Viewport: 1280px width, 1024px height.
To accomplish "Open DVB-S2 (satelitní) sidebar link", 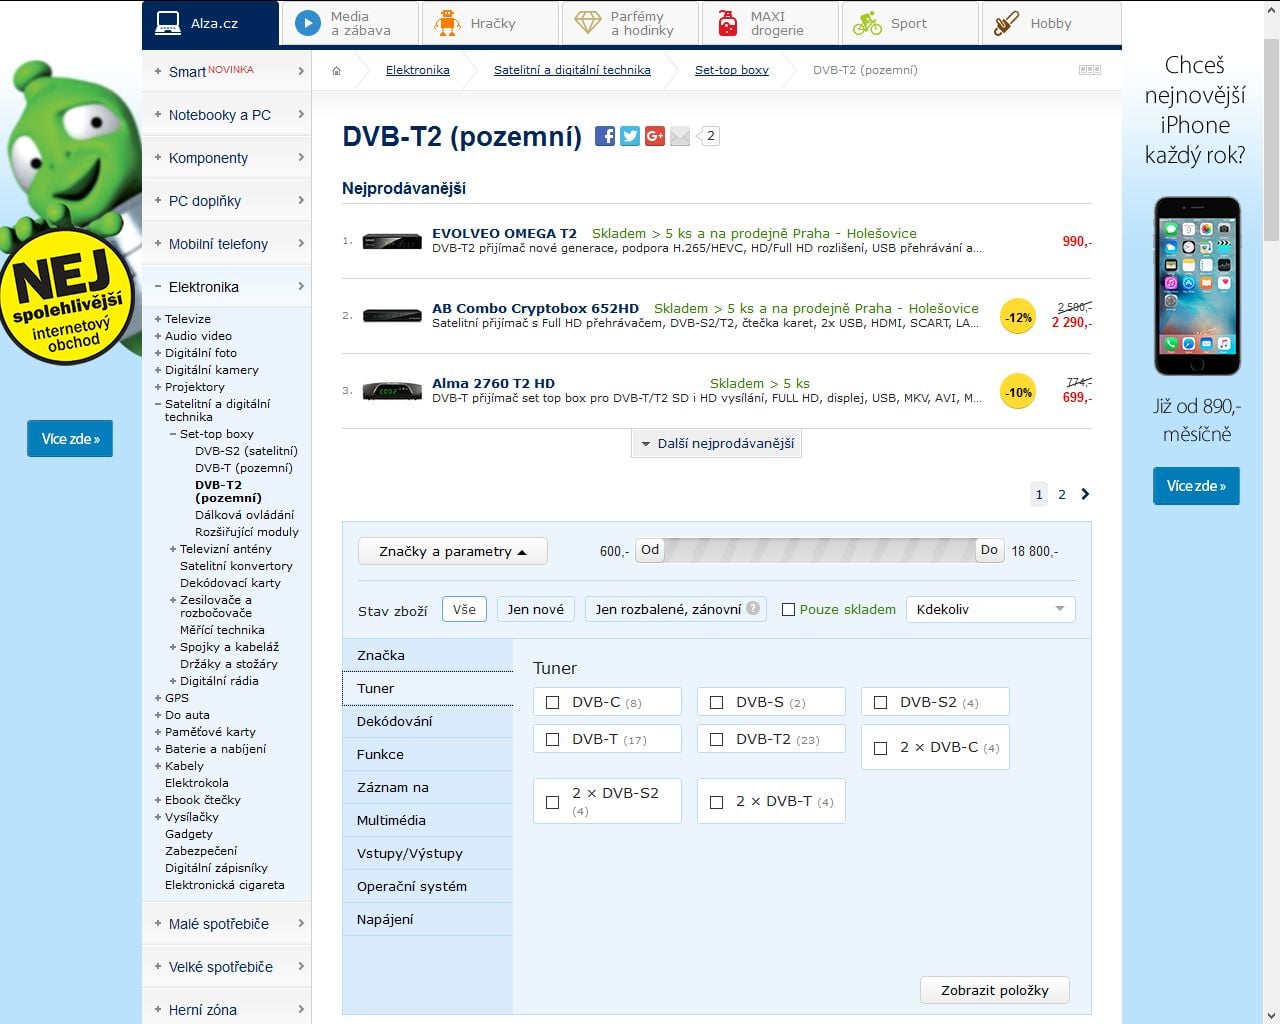I will (x=246, y=451).
